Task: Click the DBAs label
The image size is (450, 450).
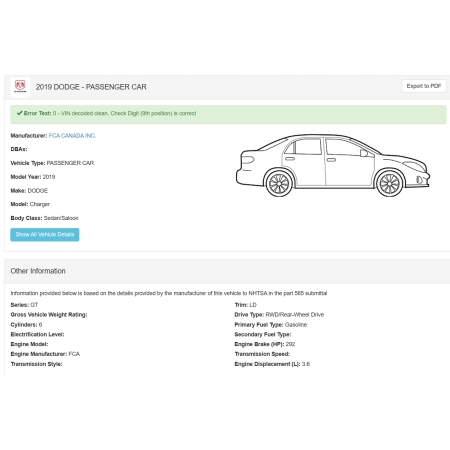Action: pos(19,149)
